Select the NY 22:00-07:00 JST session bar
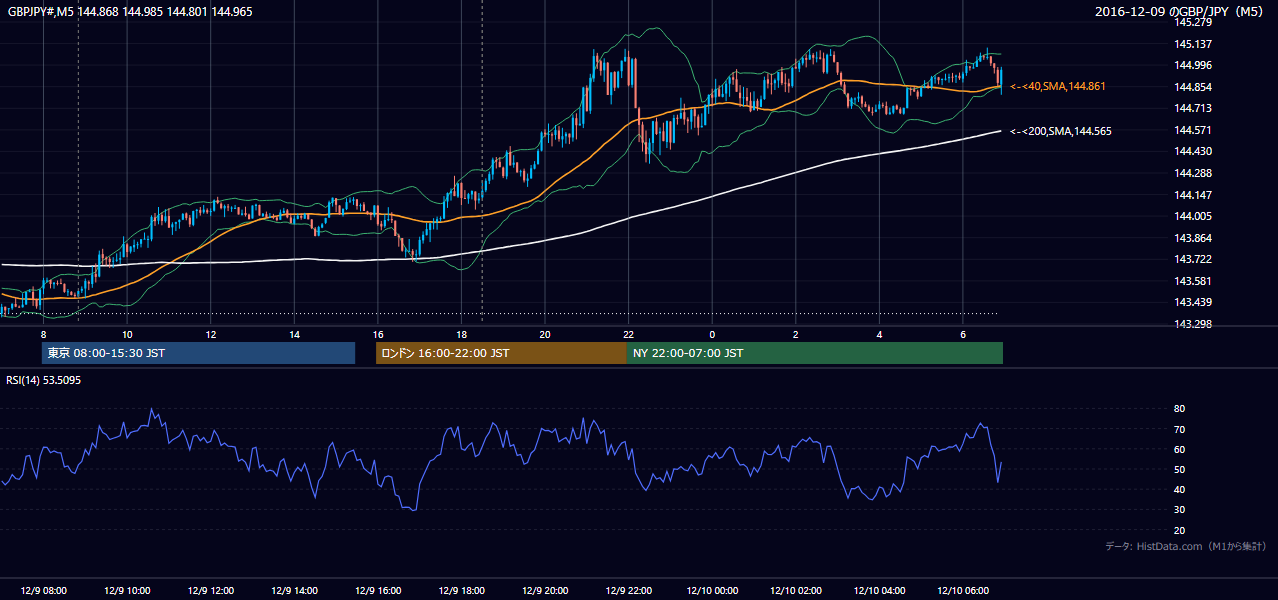Viewport: 1278px width, 600px height. tap(815, 353)
